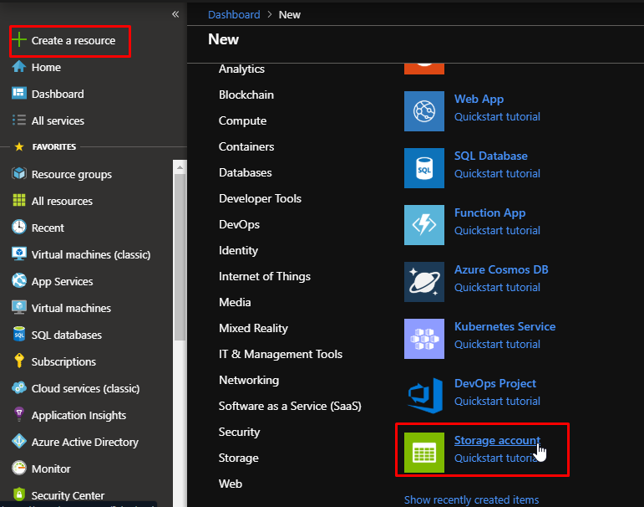The height and width of the screenshot is (507, 644).
Task: Select the Compute category
Action: (x=242, y=121)
